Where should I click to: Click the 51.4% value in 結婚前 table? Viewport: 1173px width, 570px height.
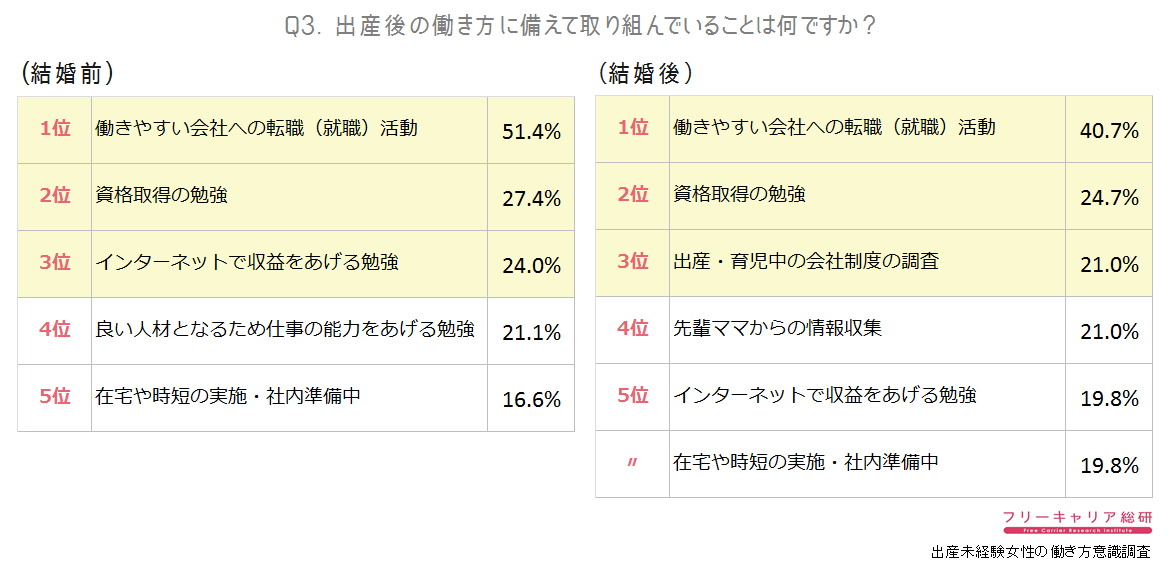[x=531, y=131]
